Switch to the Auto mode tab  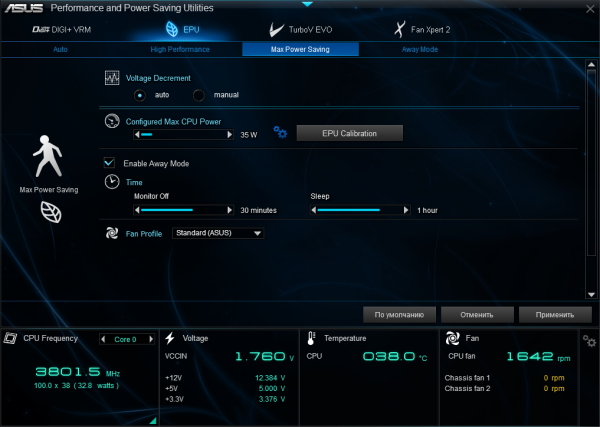(x=60, y=49)
